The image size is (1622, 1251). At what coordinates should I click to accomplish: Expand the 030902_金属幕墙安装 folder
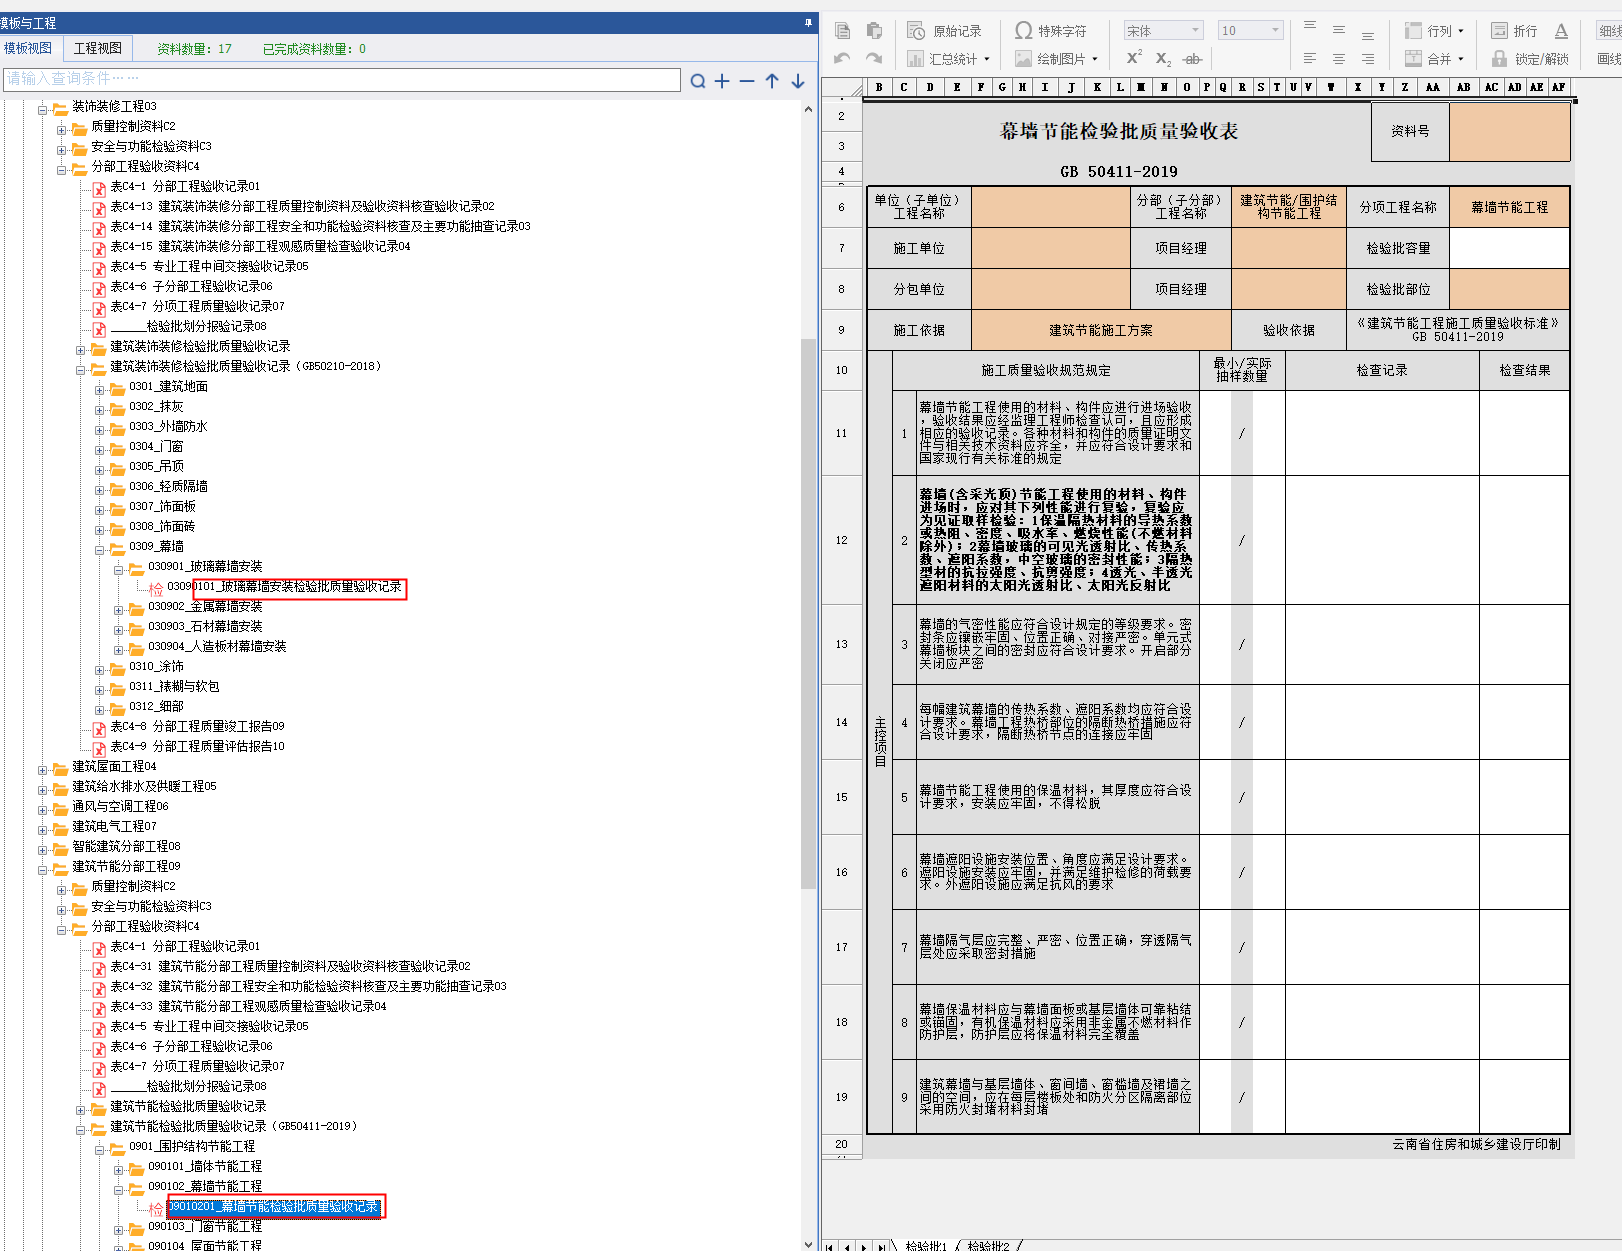click(x=119, y=610)
